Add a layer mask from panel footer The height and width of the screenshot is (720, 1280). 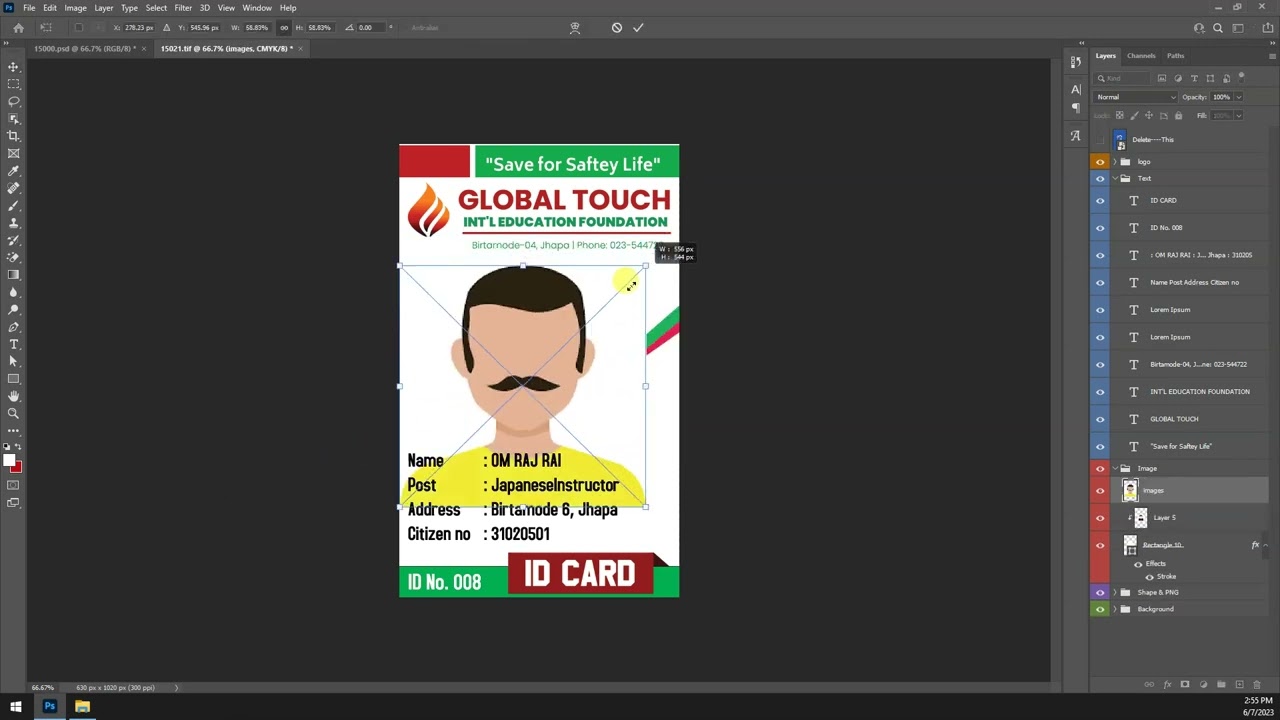click(1185, 685)
